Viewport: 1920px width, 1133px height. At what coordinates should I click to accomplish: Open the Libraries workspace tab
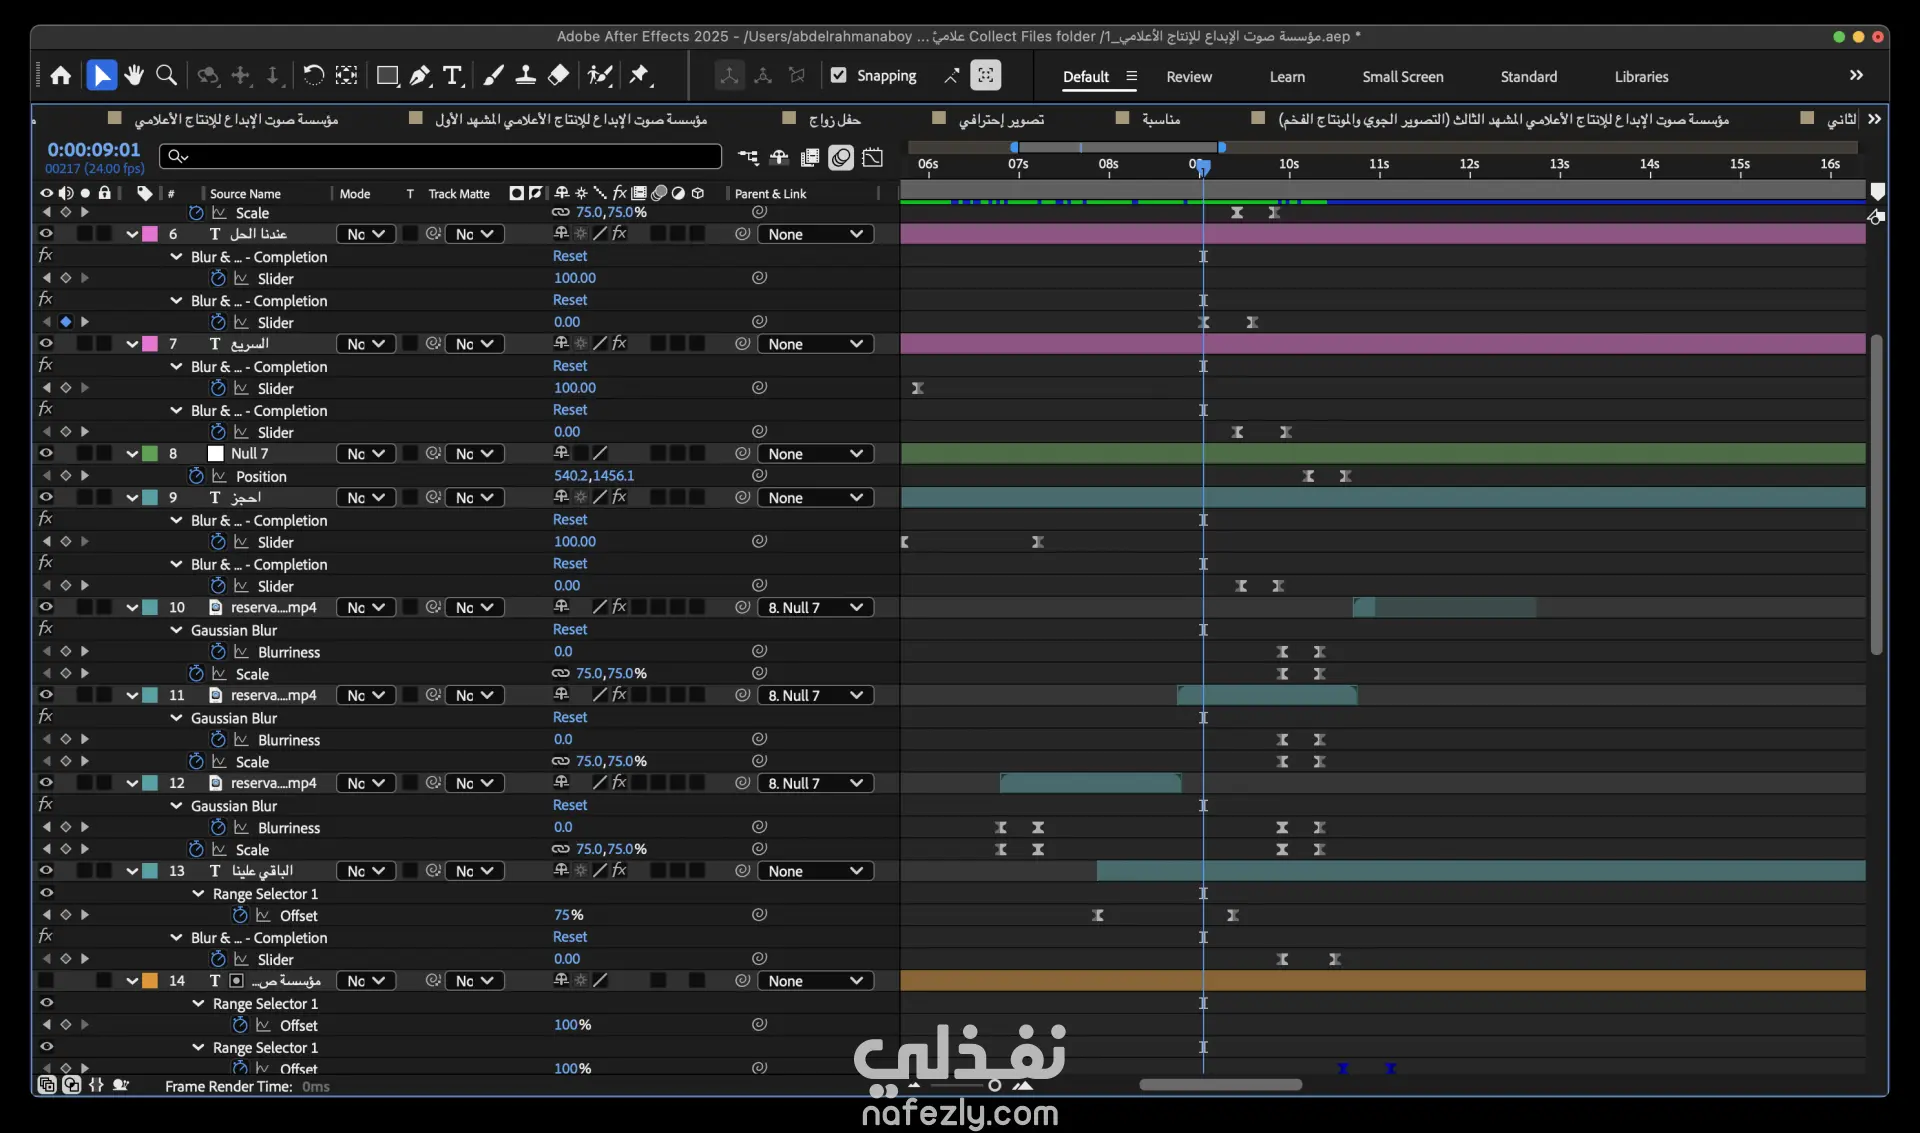click(x=1640, y=77)
